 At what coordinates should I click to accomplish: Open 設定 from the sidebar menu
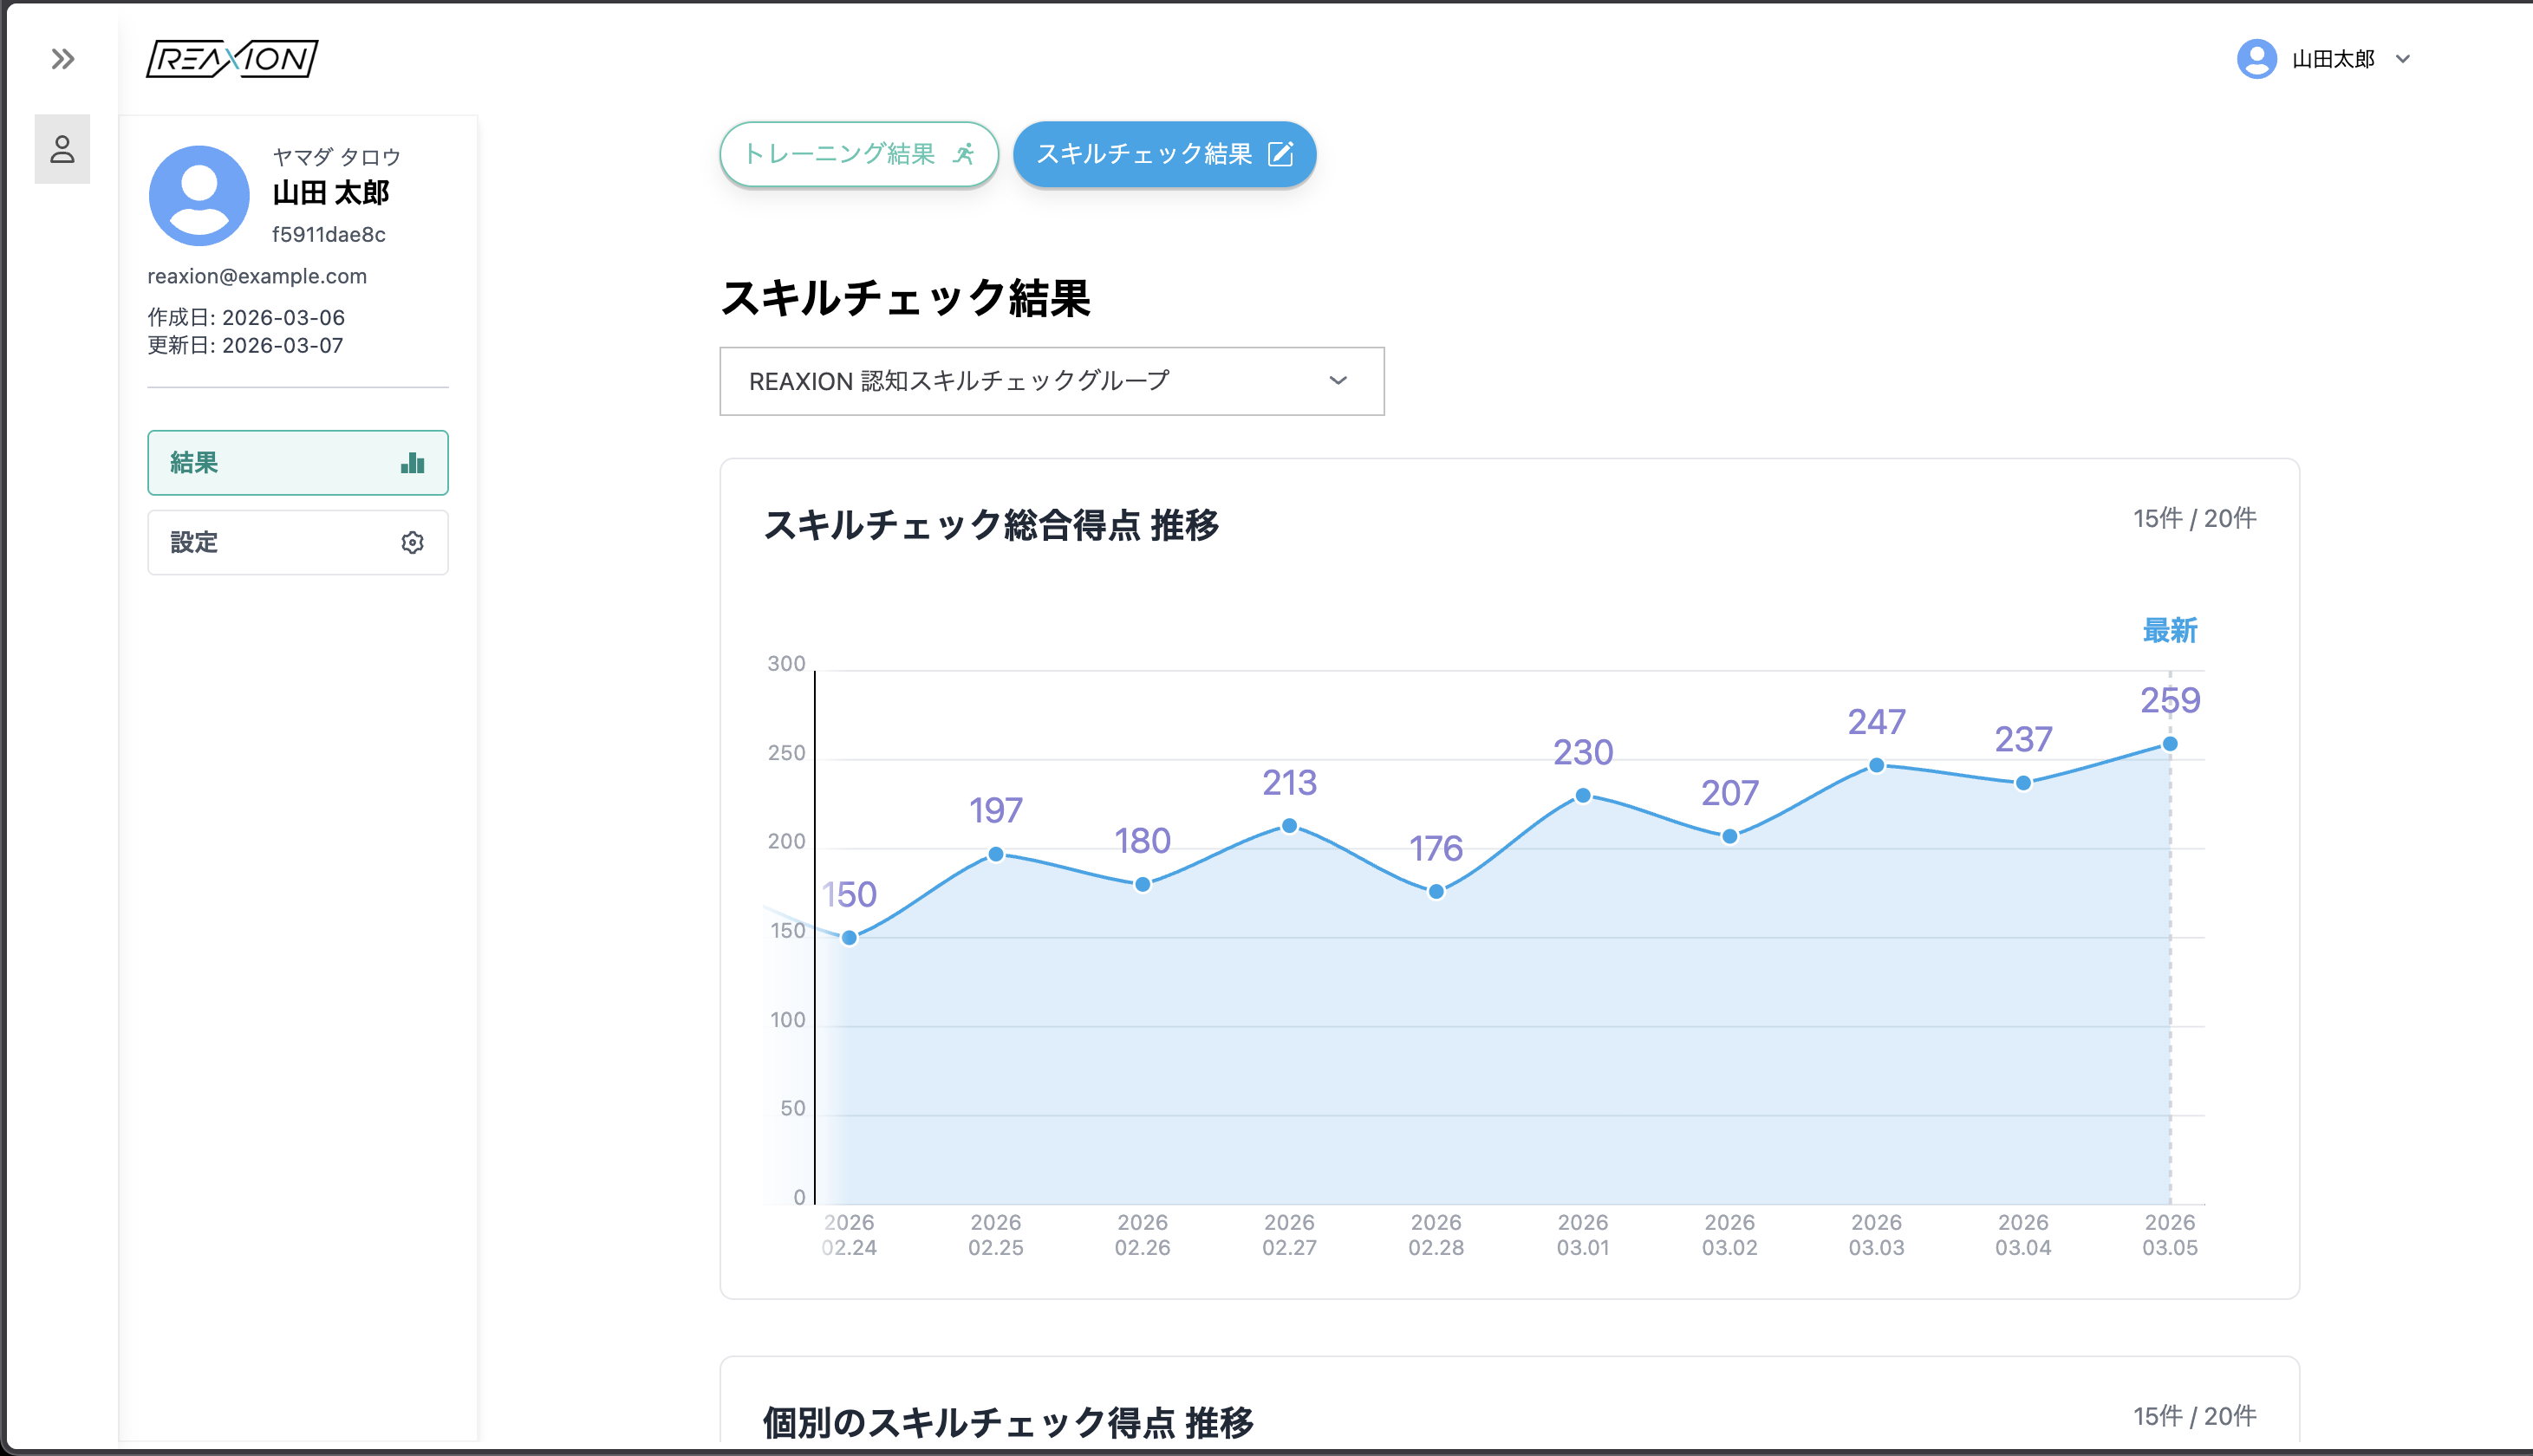click(x=298, y=542)
